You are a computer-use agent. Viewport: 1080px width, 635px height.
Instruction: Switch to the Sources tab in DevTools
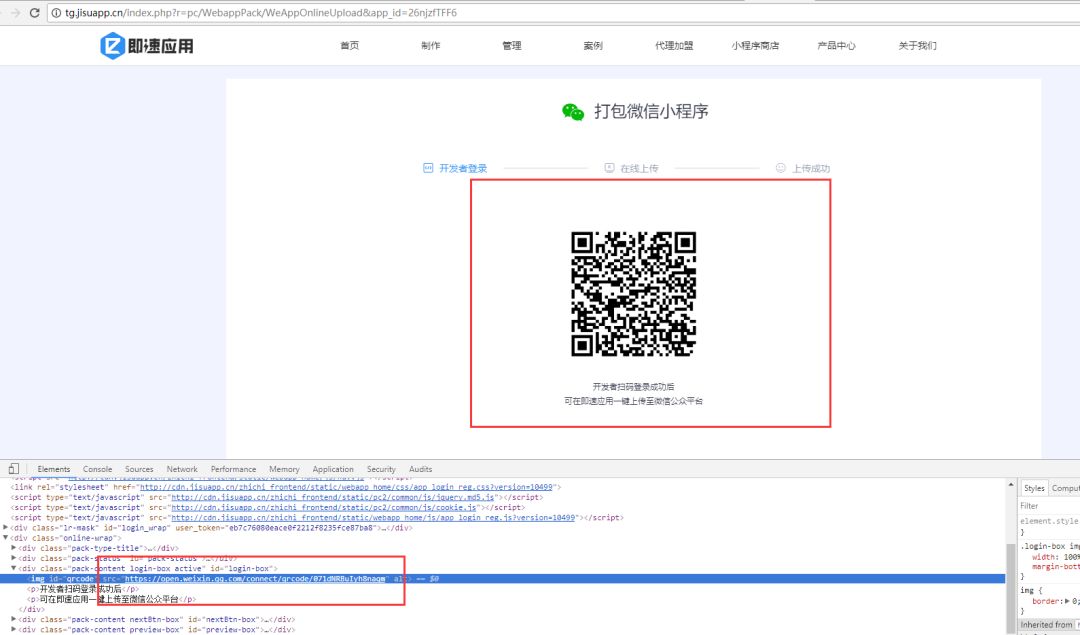[139, 469]
